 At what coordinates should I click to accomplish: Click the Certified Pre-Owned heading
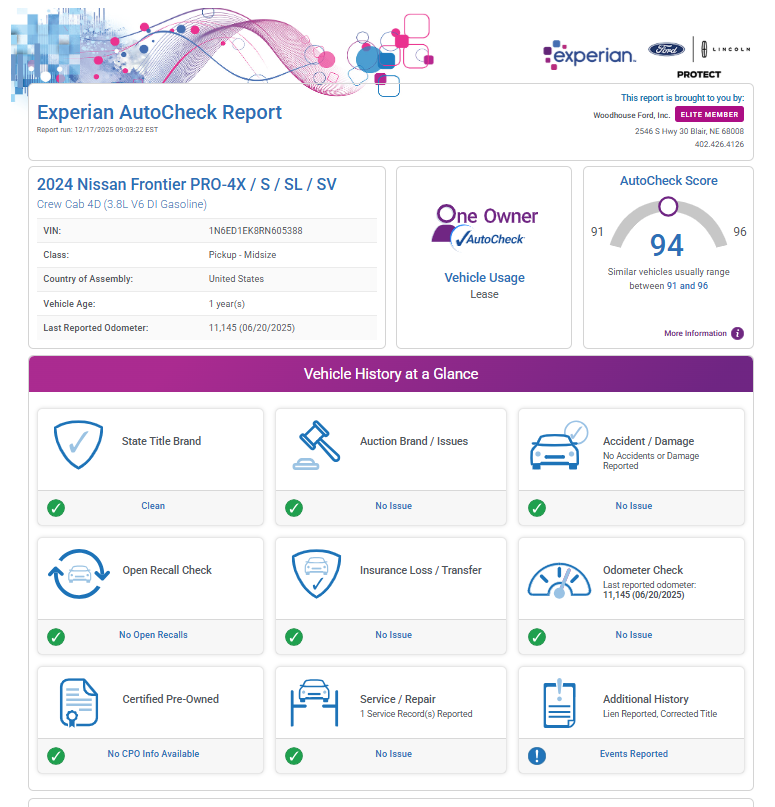(171, 699)
